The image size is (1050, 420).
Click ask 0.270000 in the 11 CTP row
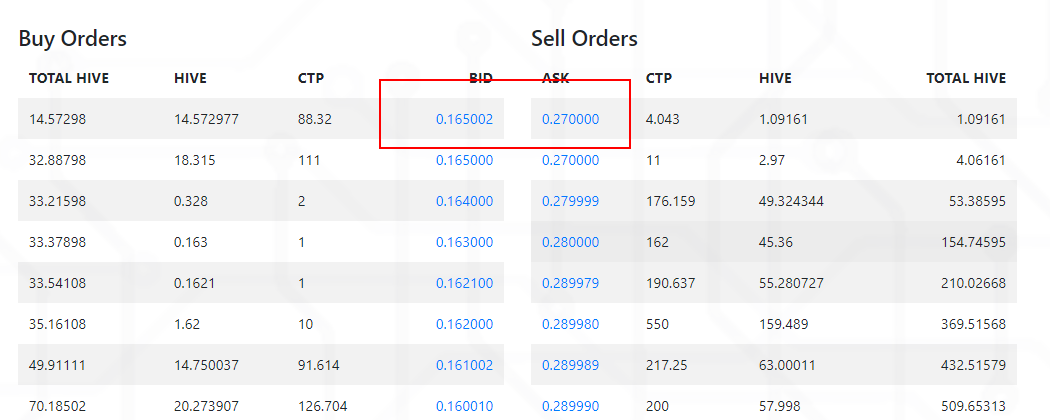tap(571, 160)
